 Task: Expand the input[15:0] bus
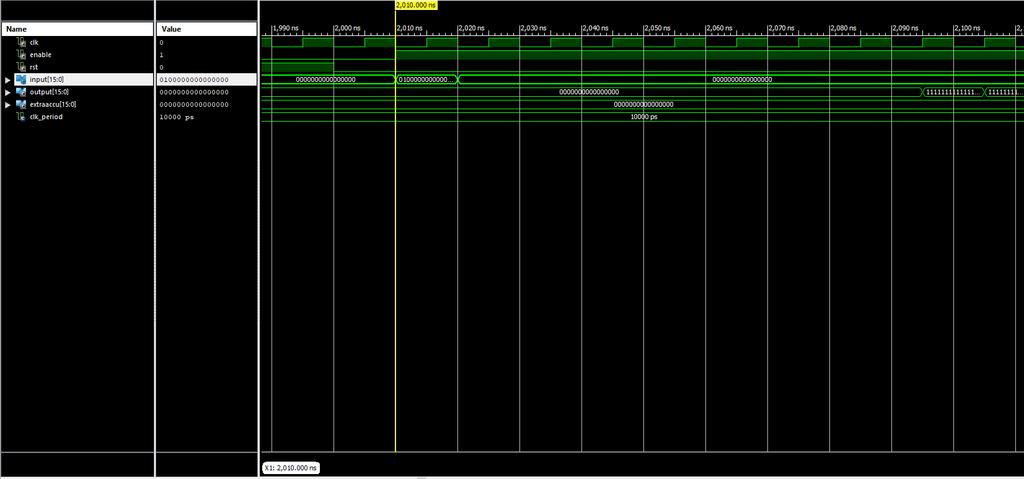coord(8,80)
